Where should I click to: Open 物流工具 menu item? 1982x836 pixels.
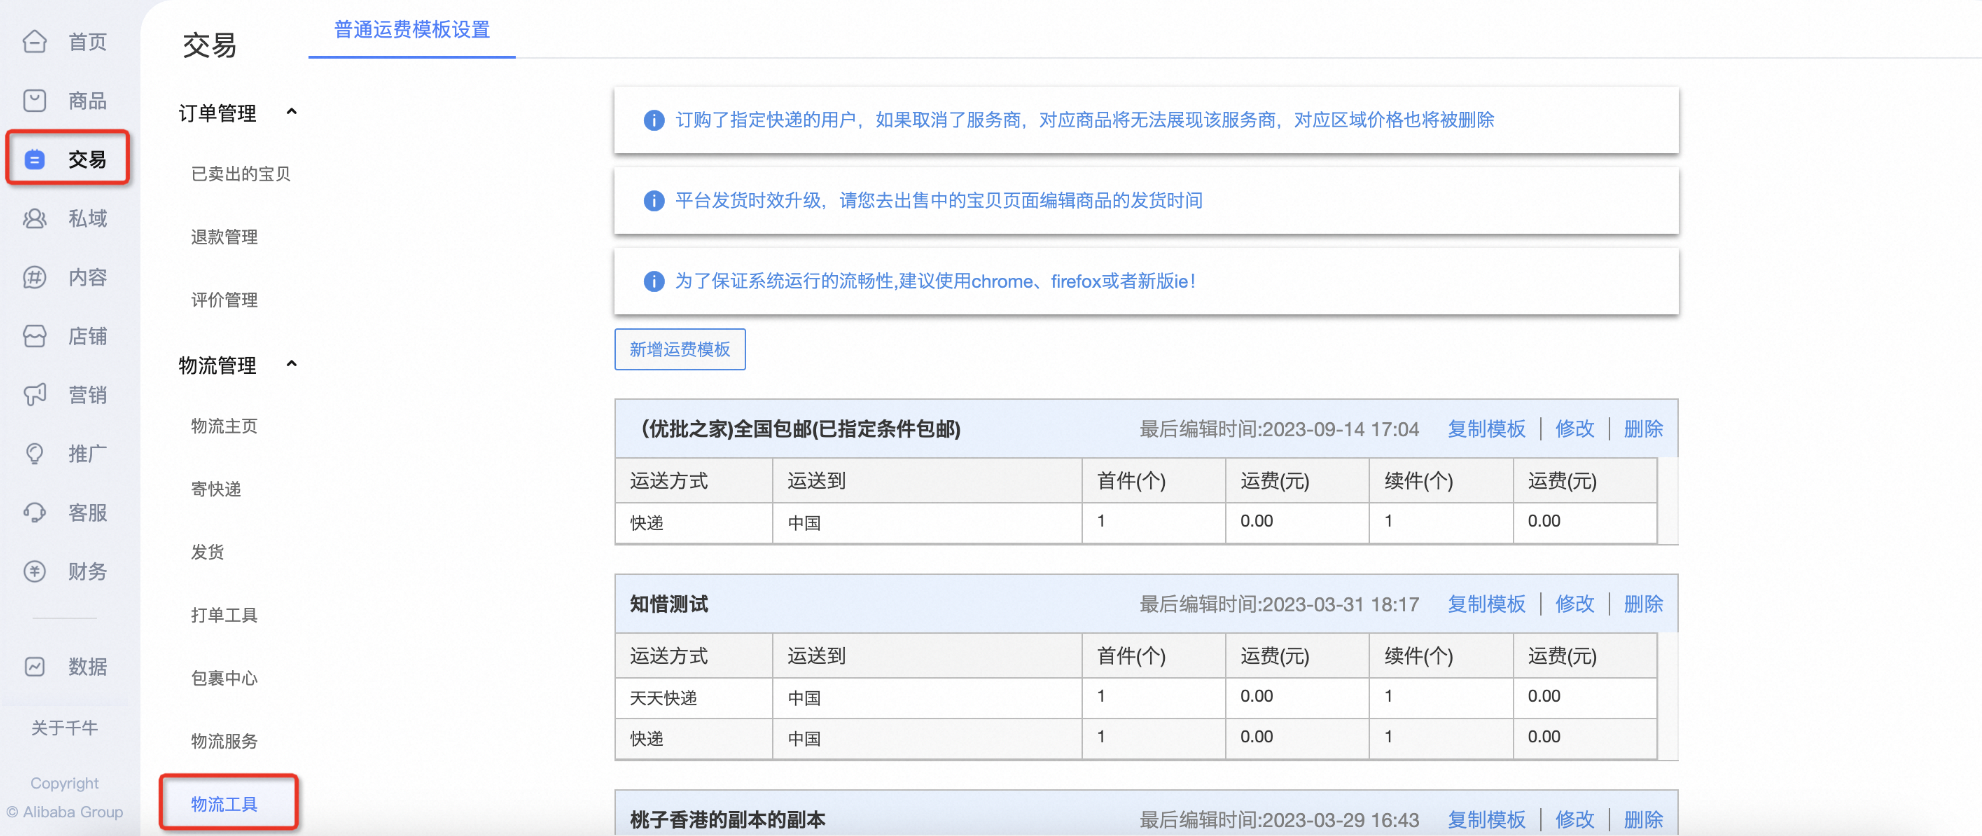224,804
